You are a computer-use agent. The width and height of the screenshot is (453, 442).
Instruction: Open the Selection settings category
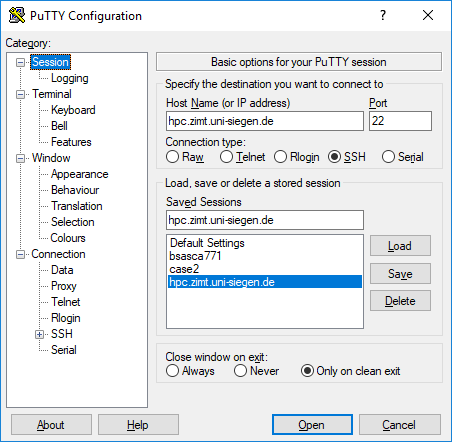tap(73, 222)
